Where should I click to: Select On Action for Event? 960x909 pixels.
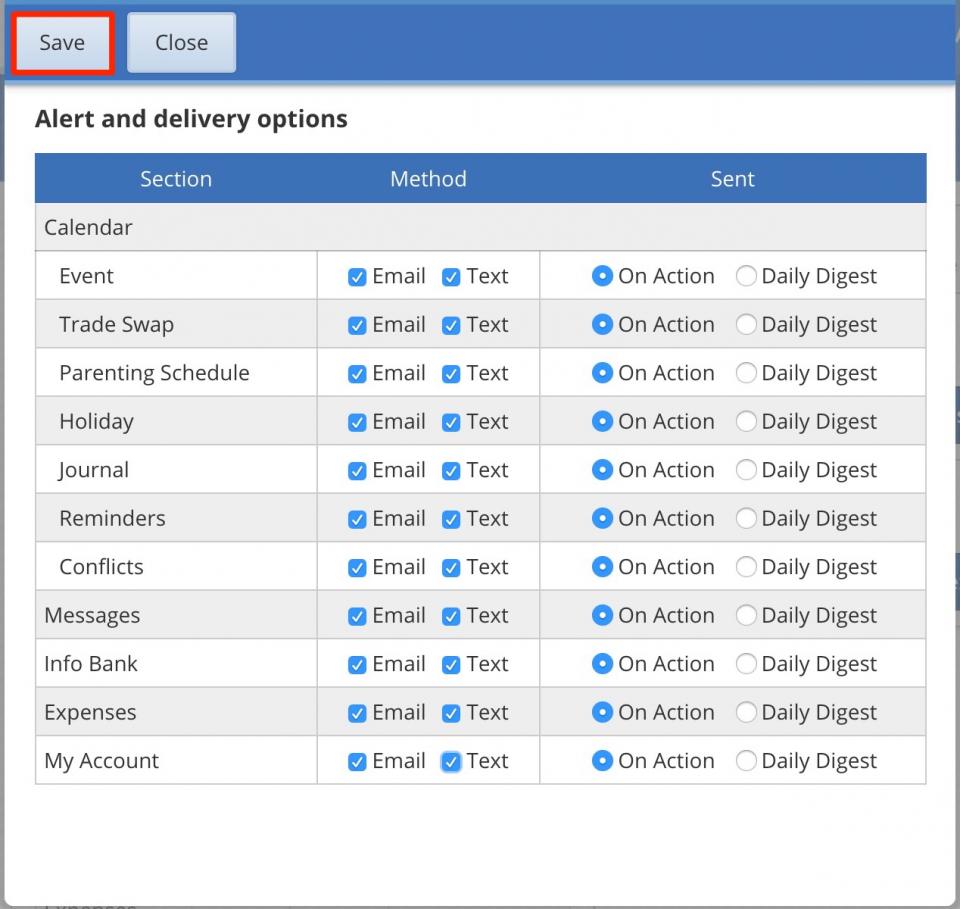[602, 276]
